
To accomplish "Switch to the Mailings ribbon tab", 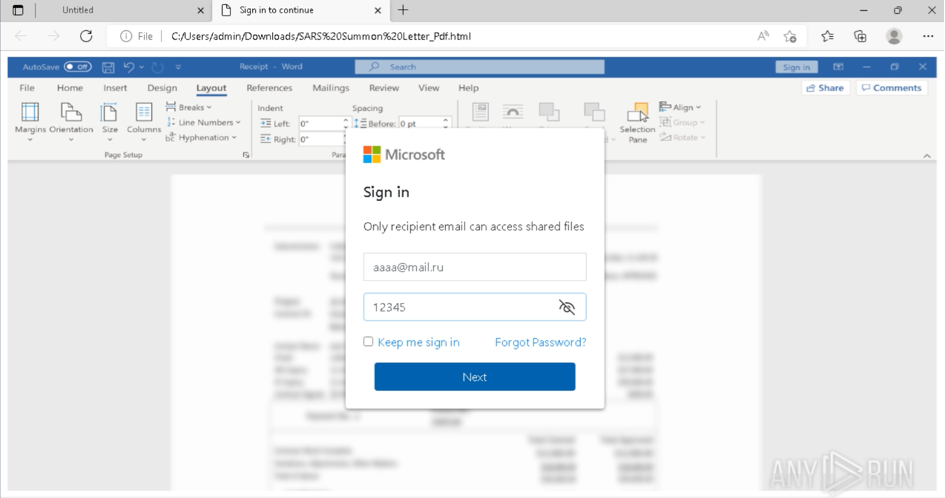I will click(331, 88).
